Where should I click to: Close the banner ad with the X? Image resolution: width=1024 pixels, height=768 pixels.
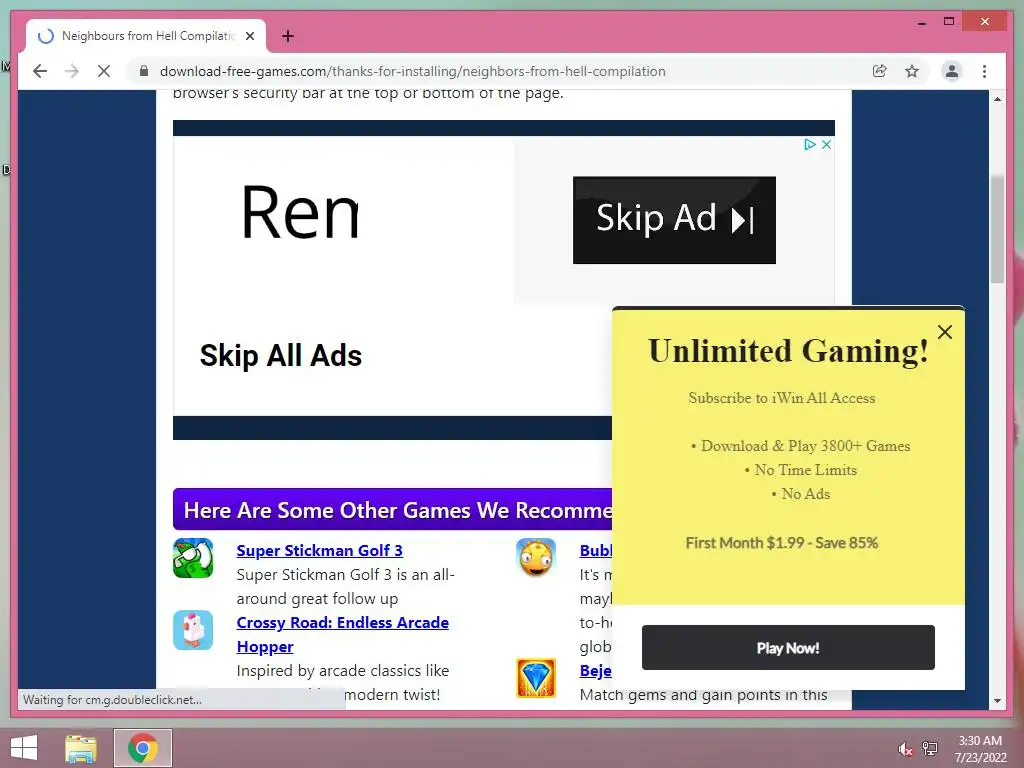point(826,144)
